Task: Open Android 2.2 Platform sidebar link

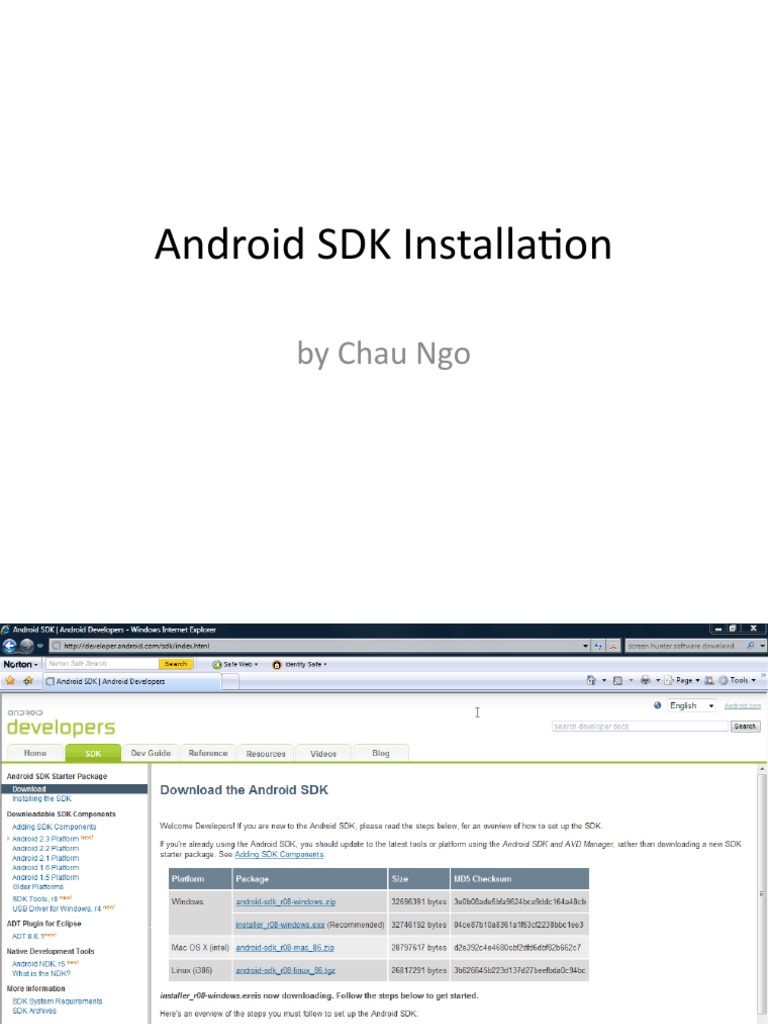Action: (x=45, y=848)
